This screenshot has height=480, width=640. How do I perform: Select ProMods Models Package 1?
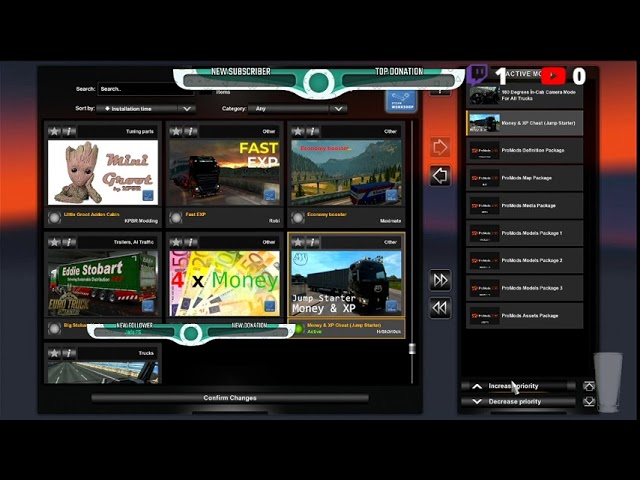524,233
